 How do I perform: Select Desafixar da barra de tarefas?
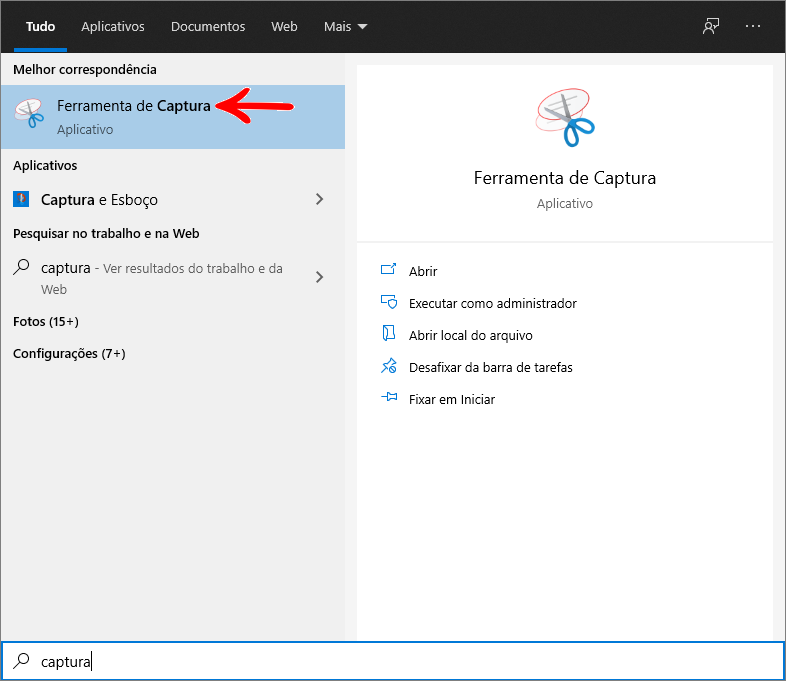point(490,367)
